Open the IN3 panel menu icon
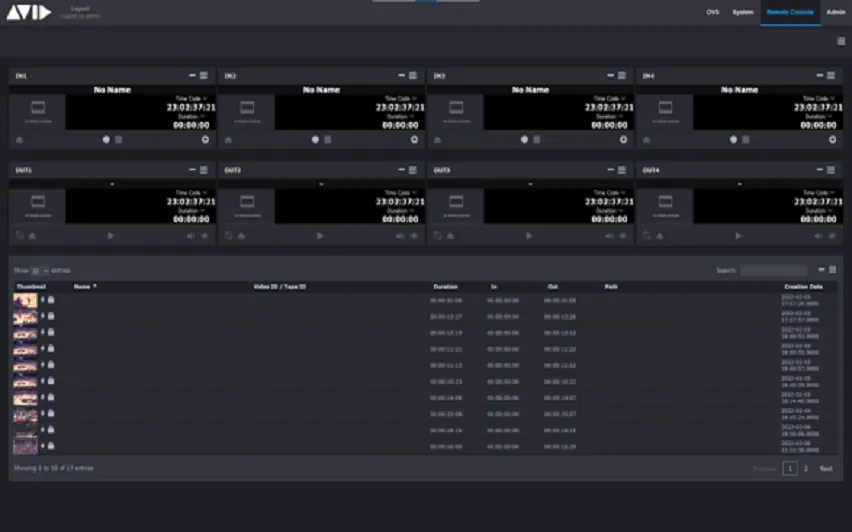This screenshot has height=532, width=852. pos(622,76)
